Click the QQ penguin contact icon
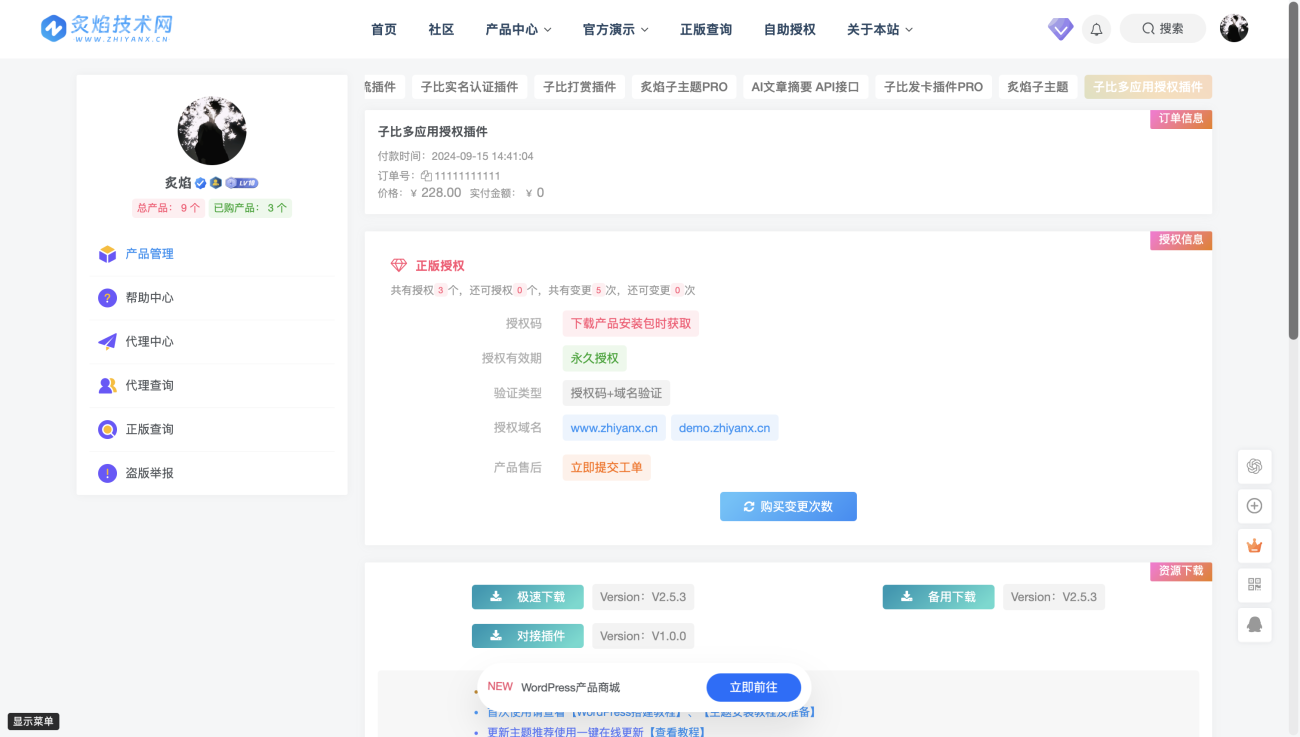Image resolution: width=1300 pixels, height=737 pixels. pos(1254,625)
